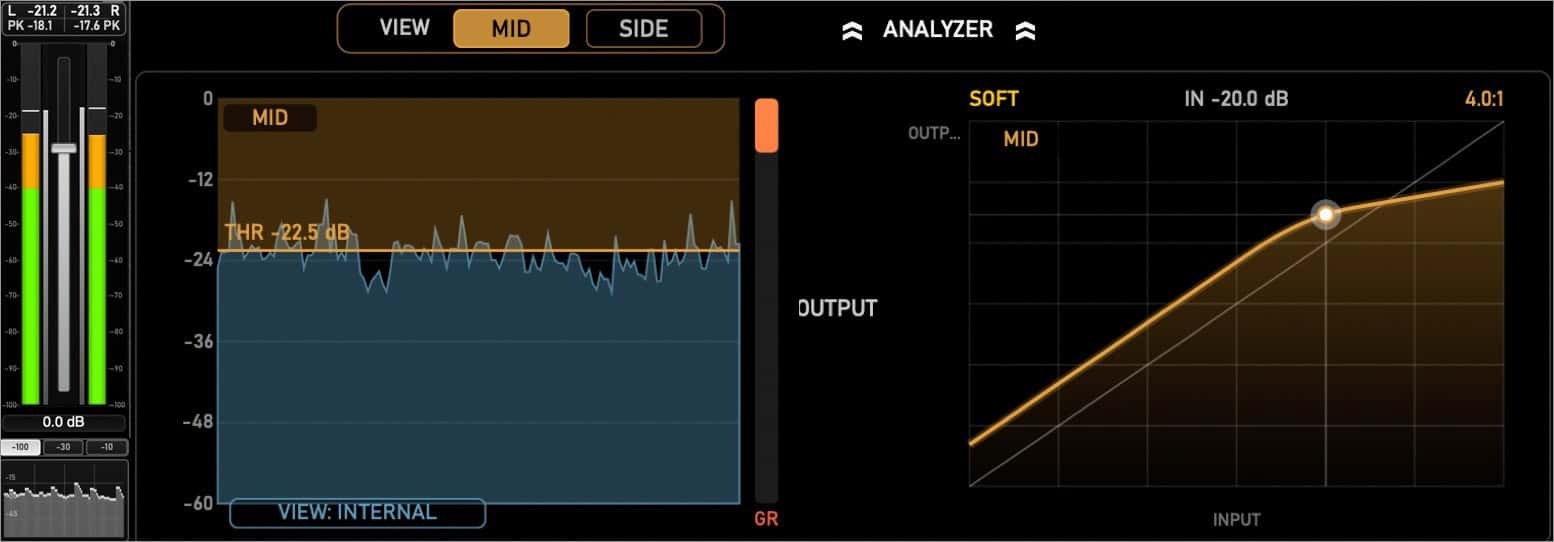Image resolution: width=1554 pixels, height=542 pixels.
Task: Switch to the SIDE channel
Action: (643, 28)
